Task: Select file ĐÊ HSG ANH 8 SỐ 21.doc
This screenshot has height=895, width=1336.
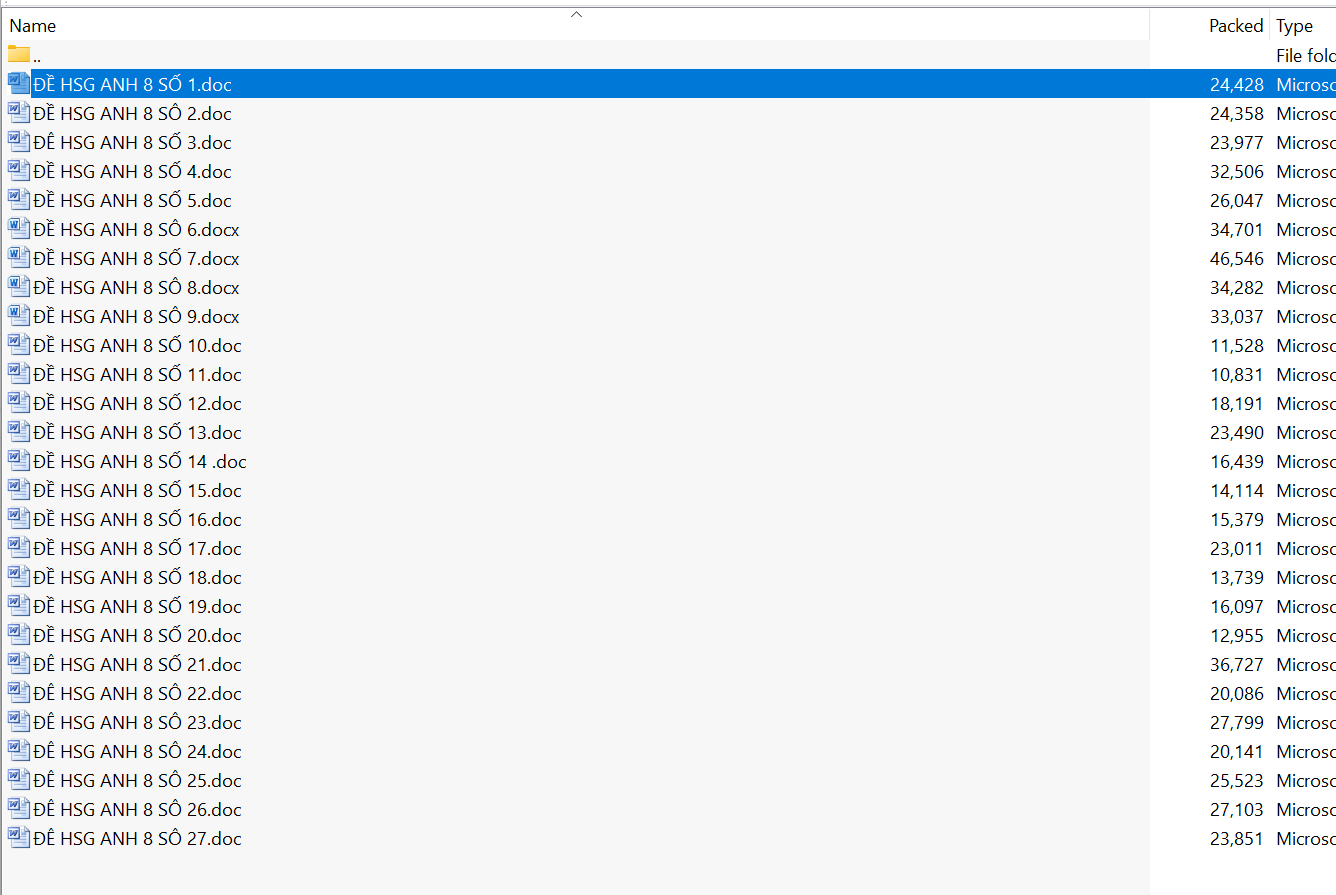Action: [137, 665]
